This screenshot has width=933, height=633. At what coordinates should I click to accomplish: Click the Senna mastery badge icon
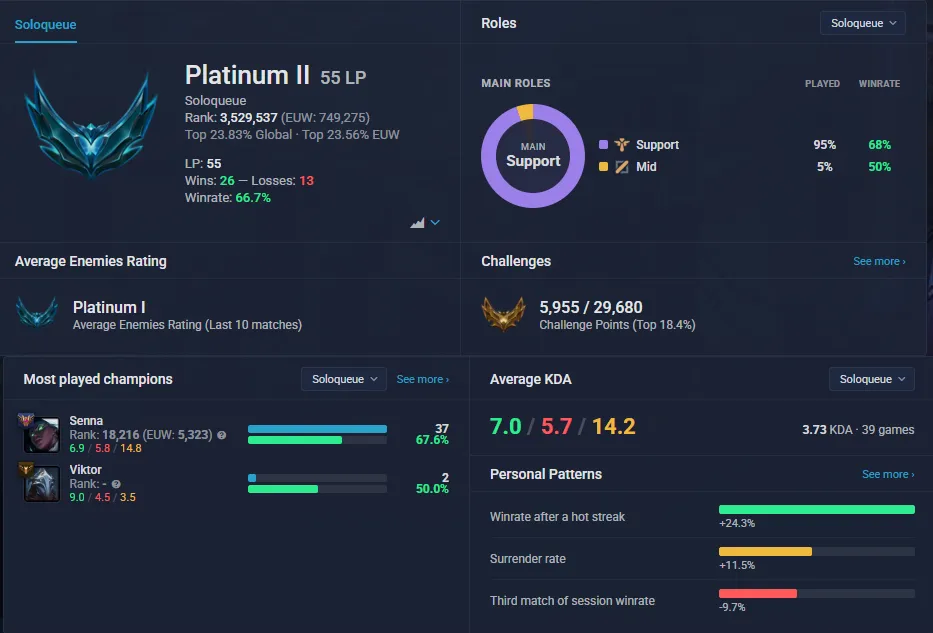26,420
